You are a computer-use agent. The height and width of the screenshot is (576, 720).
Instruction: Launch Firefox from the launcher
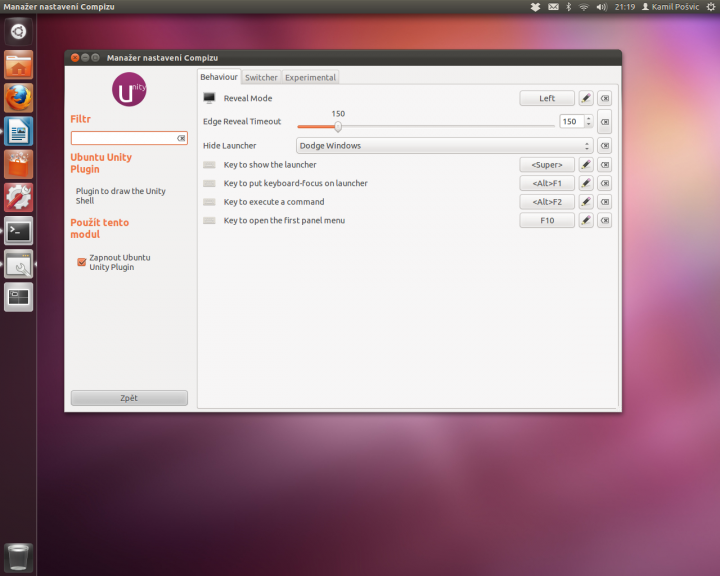tap(18, 98)
